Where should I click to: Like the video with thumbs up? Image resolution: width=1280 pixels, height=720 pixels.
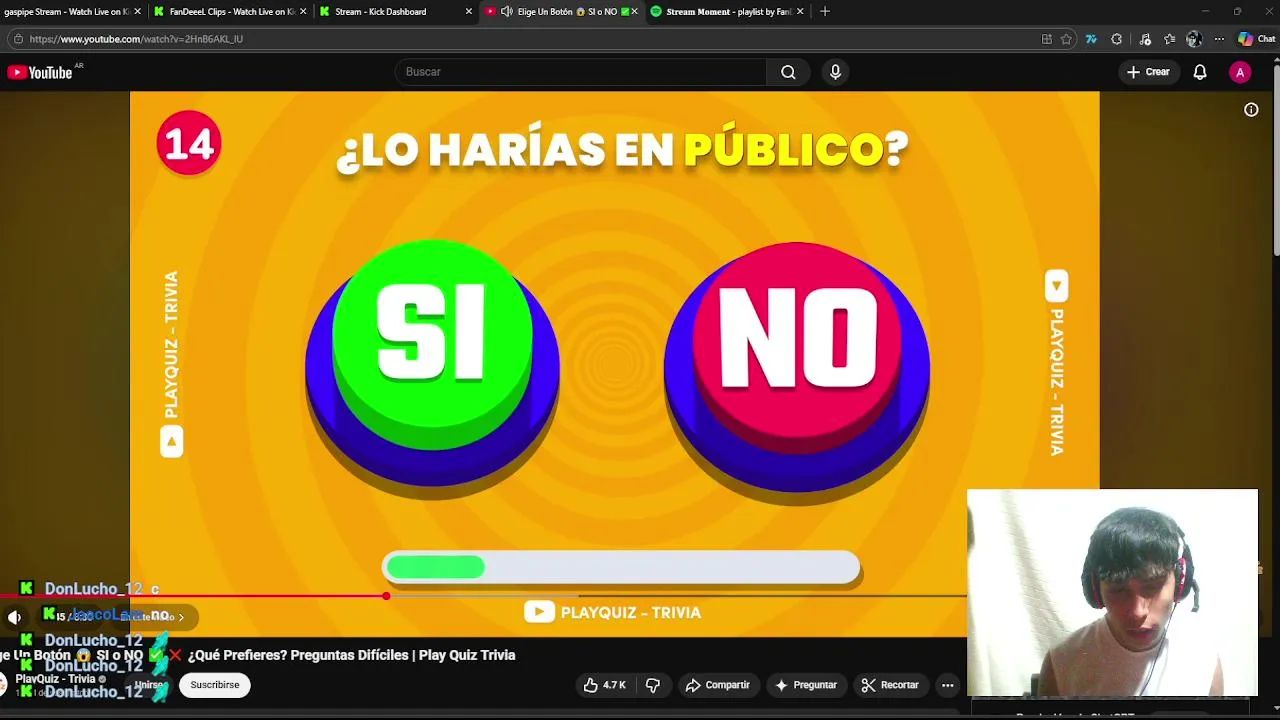click(605, 685)
